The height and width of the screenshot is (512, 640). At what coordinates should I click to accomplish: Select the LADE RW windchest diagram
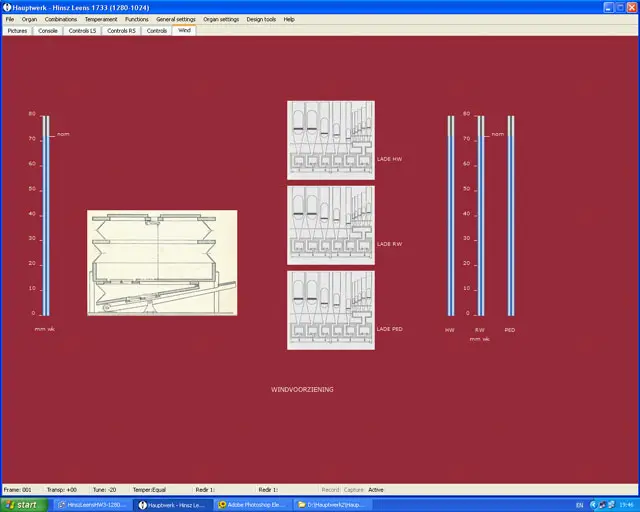point(331,225)
